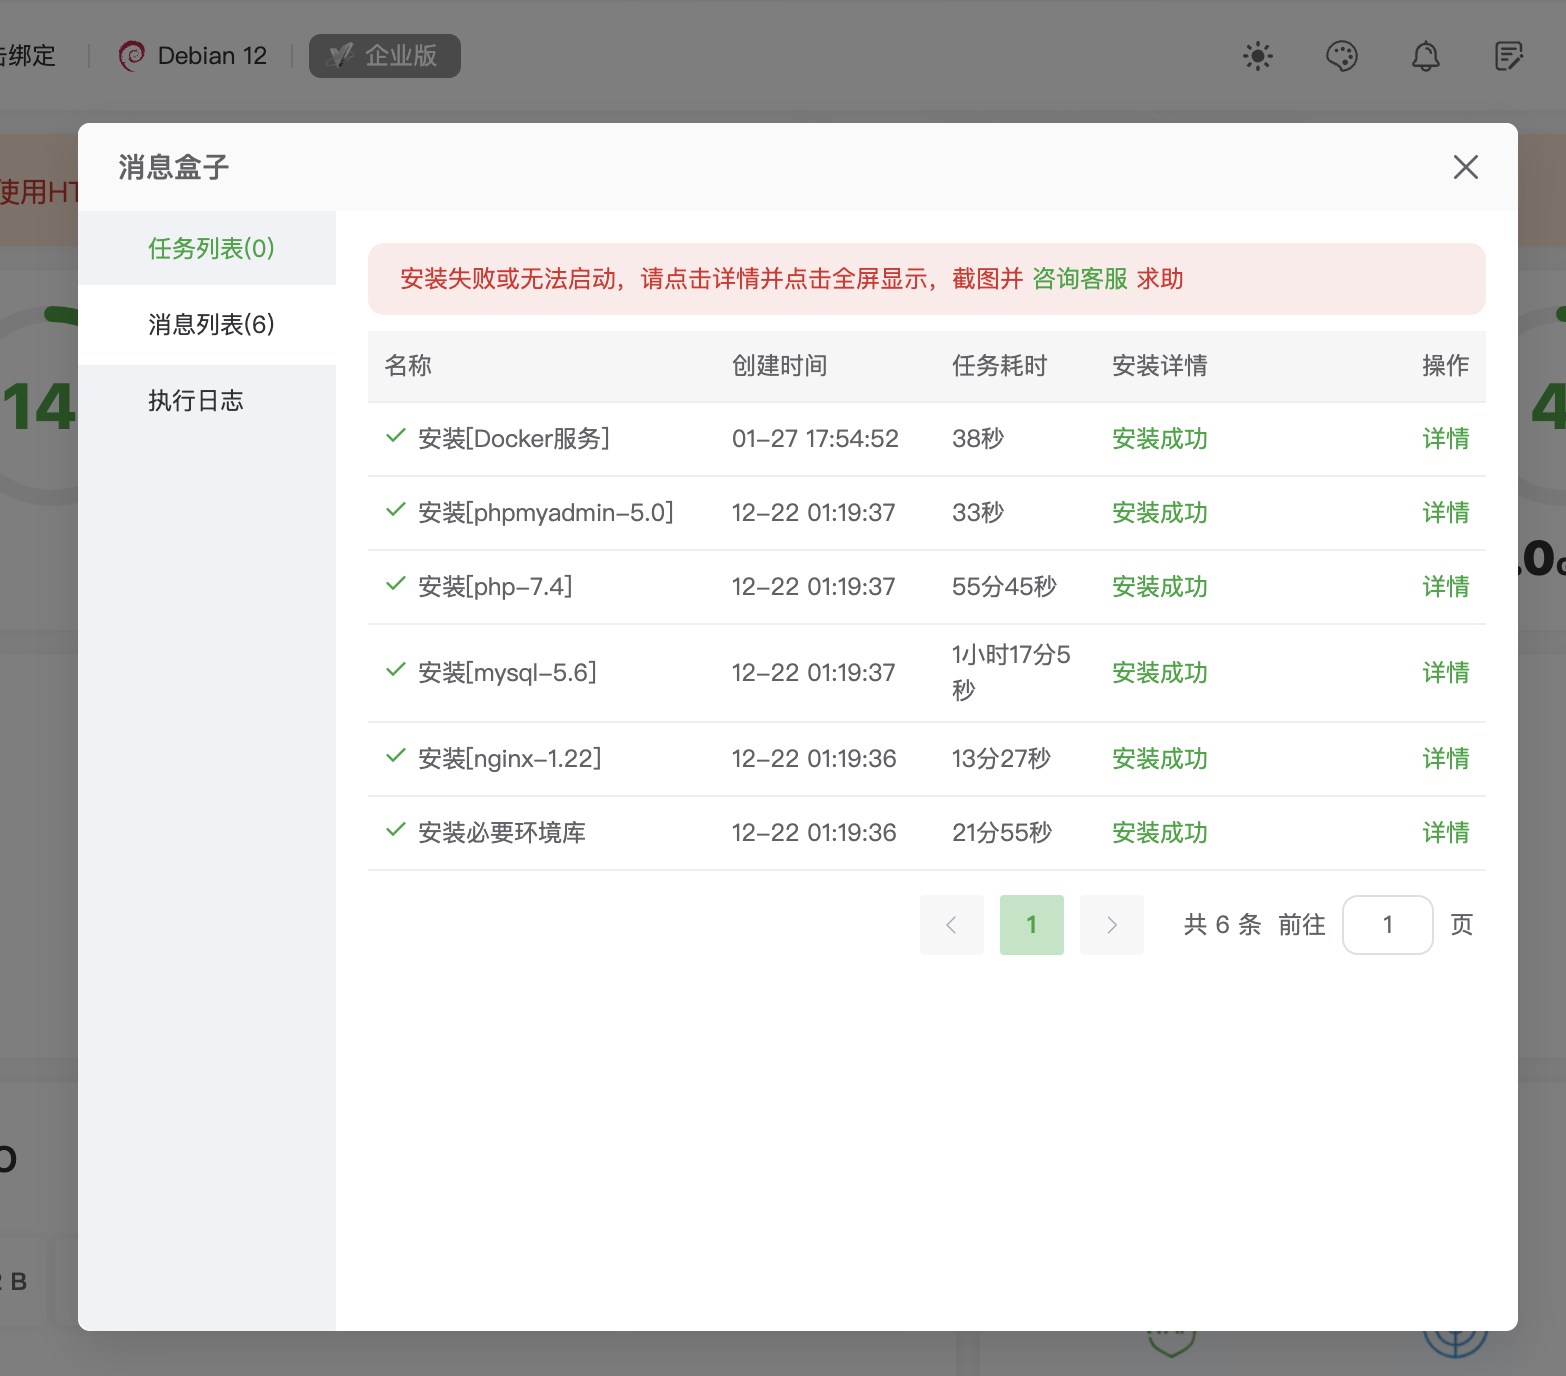1566x1376 pixels.
Task: Open the 咨询客服 link
Action: pyautogui.click(x=1079, y=279)
